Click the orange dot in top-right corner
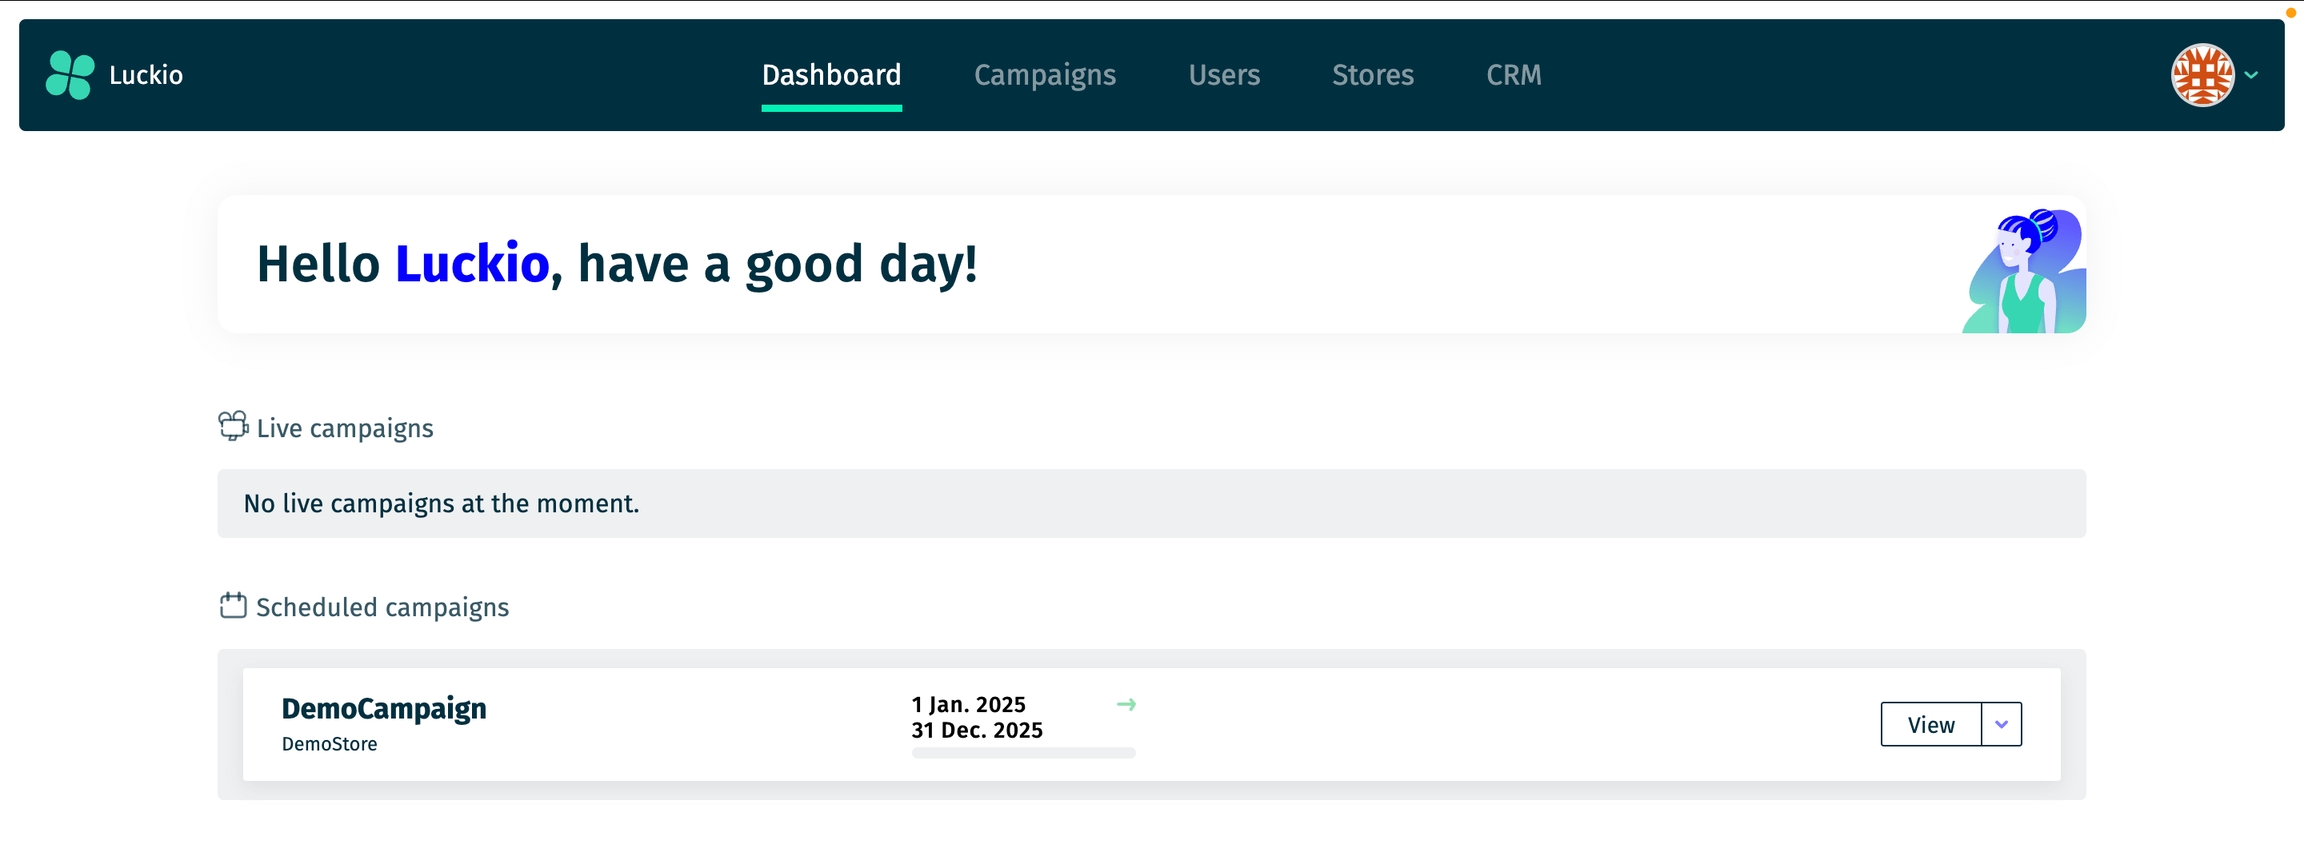Image resolution: width=2304 pixels, height=852 pixels. 2291,13
